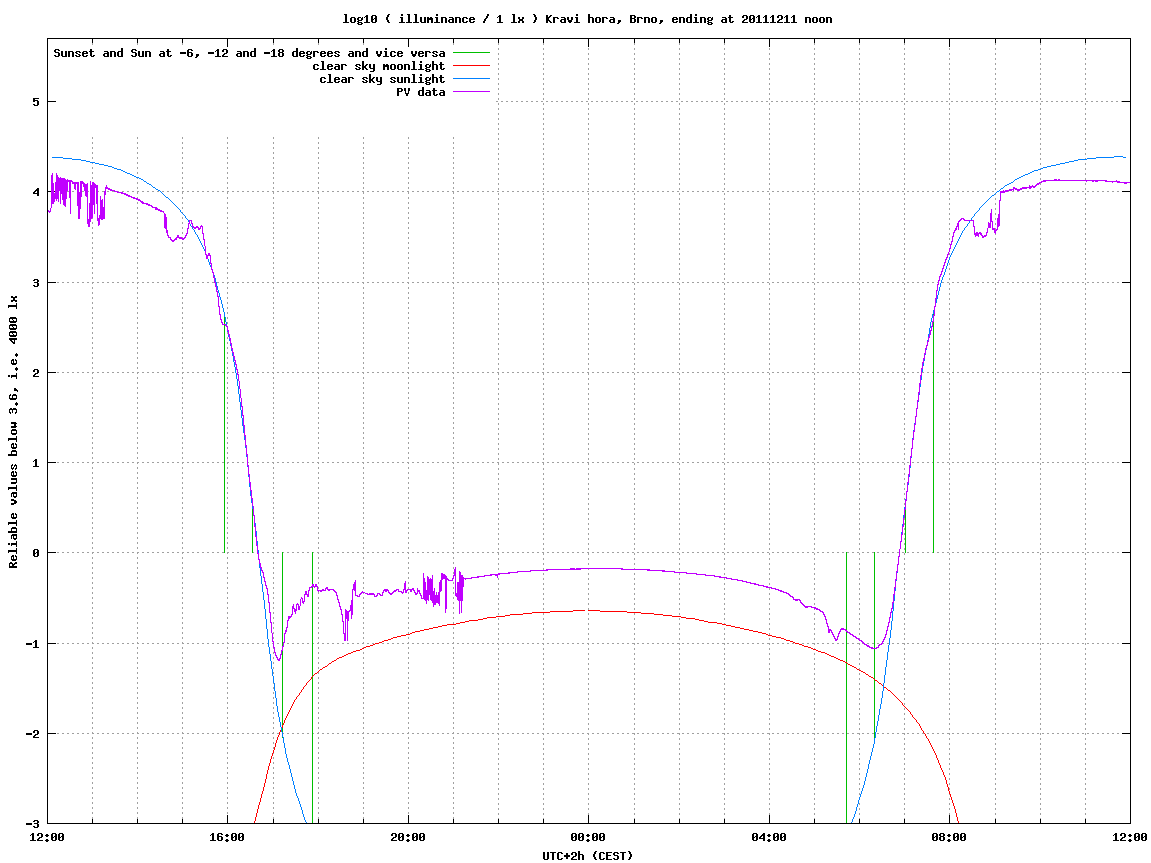The width and height of the screenshot is (1151, 863).
Task: Click the x-axis label 04:00
Action: coord(769,837)
